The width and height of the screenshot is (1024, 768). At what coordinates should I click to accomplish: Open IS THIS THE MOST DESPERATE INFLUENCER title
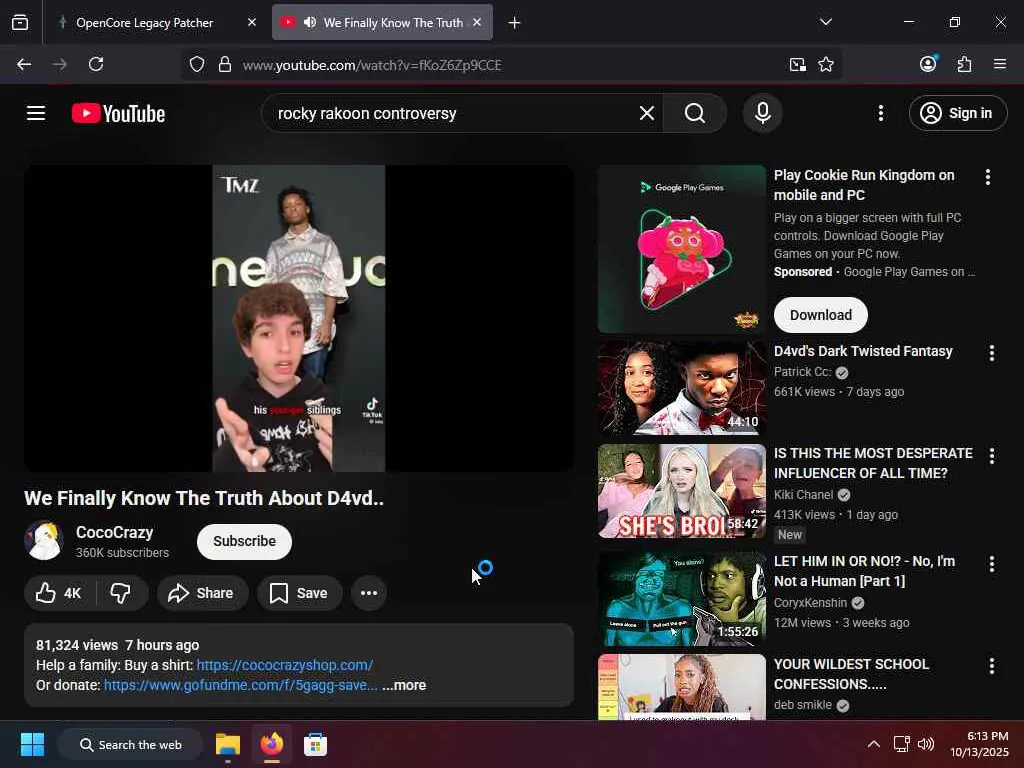873,463
